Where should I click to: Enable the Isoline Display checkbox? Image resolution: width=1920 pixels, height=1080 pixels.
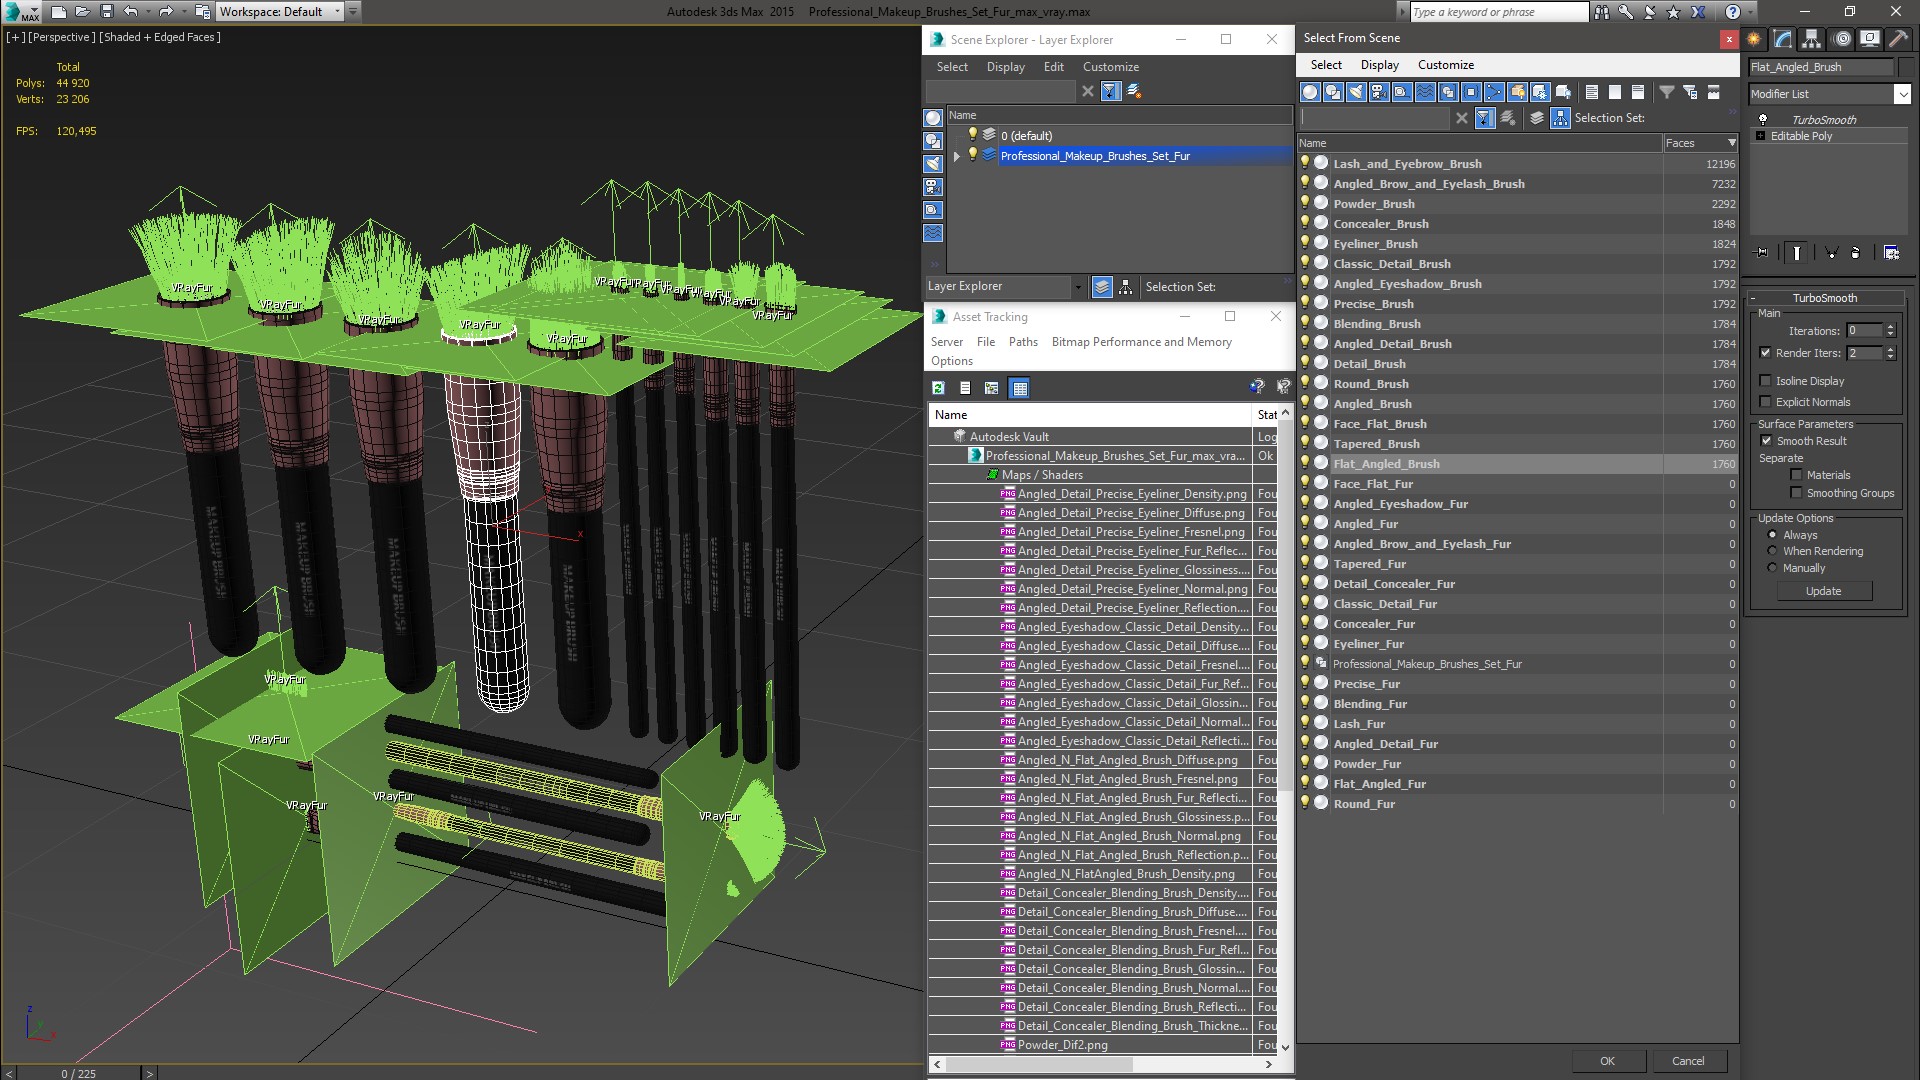tap(1765, 381)
